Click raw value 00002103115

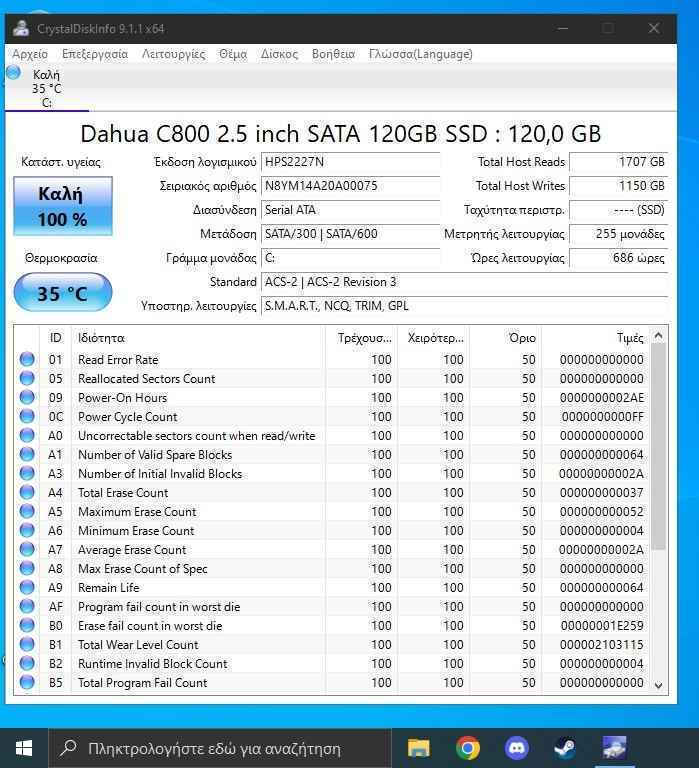point(602,645)
